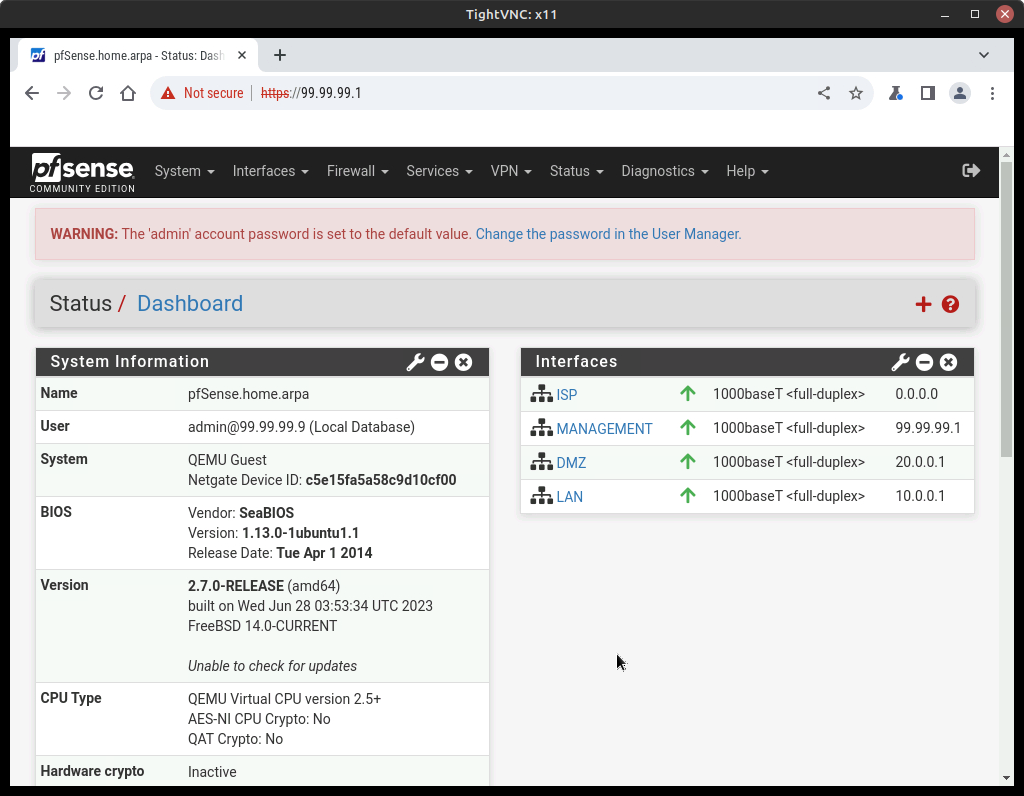Open the browser profile menu

click(959, 93)
